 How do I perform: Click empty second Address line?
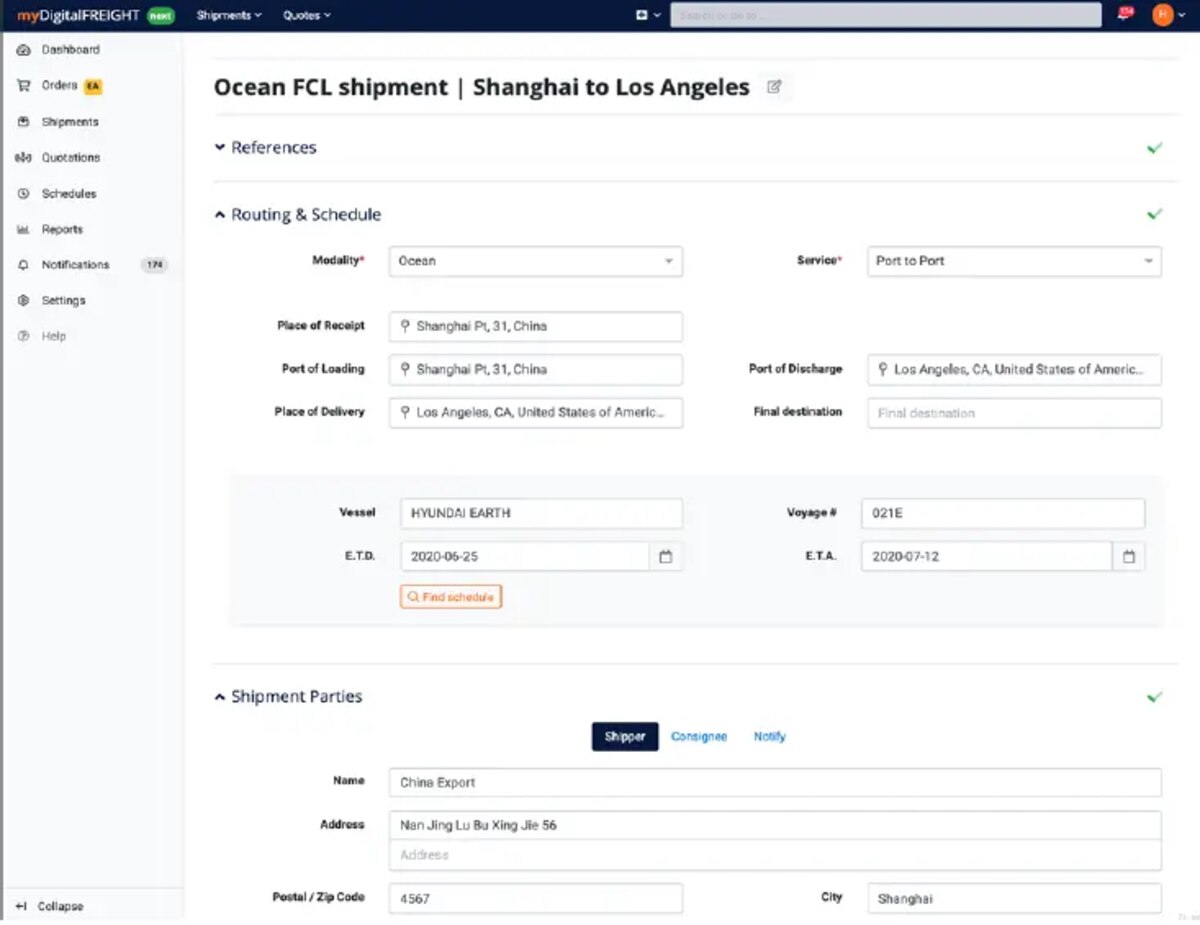(x=775, y=855)
